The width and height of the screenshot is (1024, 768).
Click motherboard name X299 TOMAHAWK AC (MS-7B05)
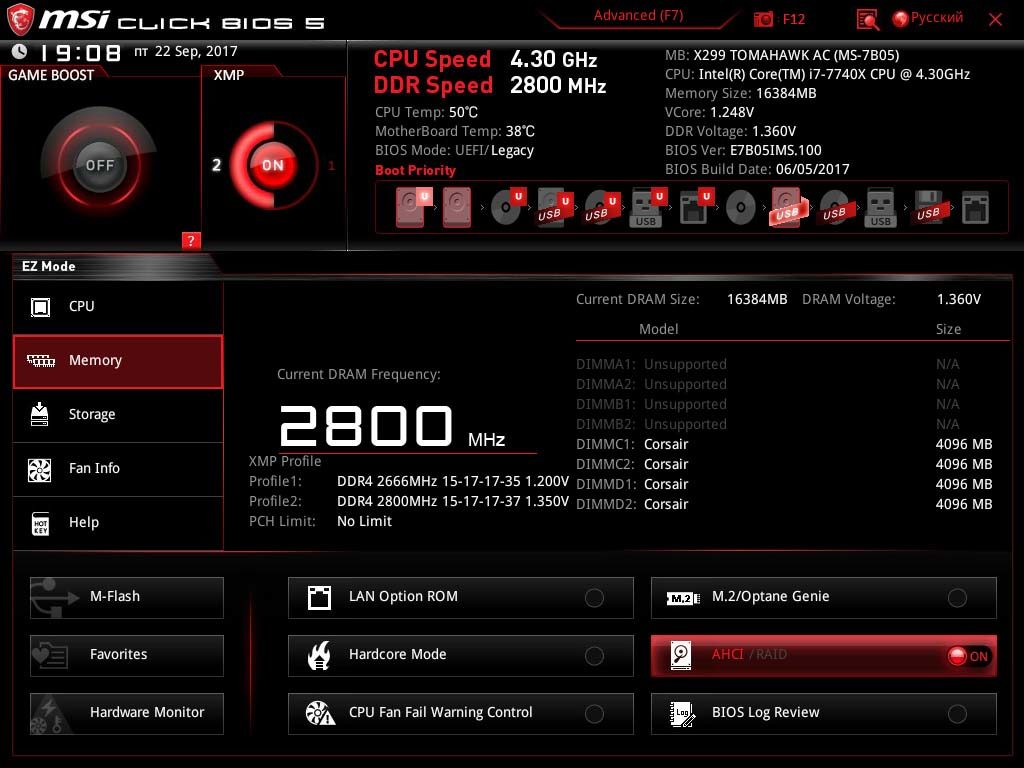(x=796, y=56)
